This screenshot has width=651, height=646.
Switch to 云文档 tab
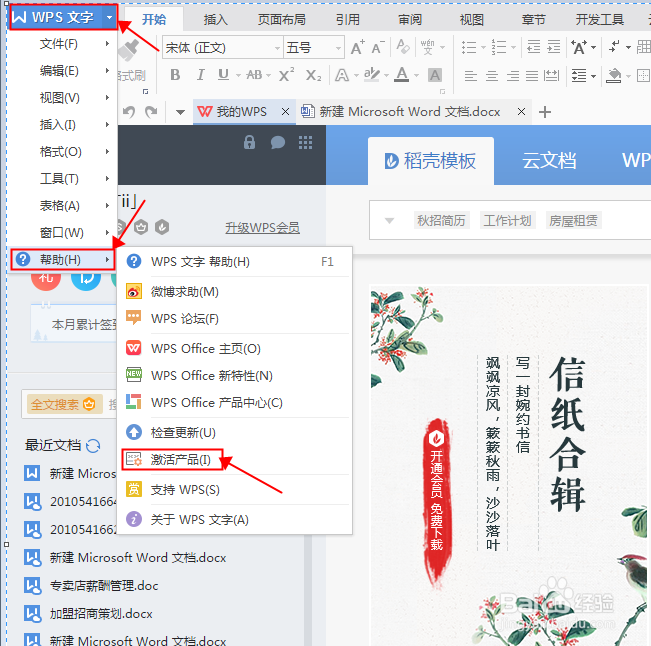click(549, 161)
